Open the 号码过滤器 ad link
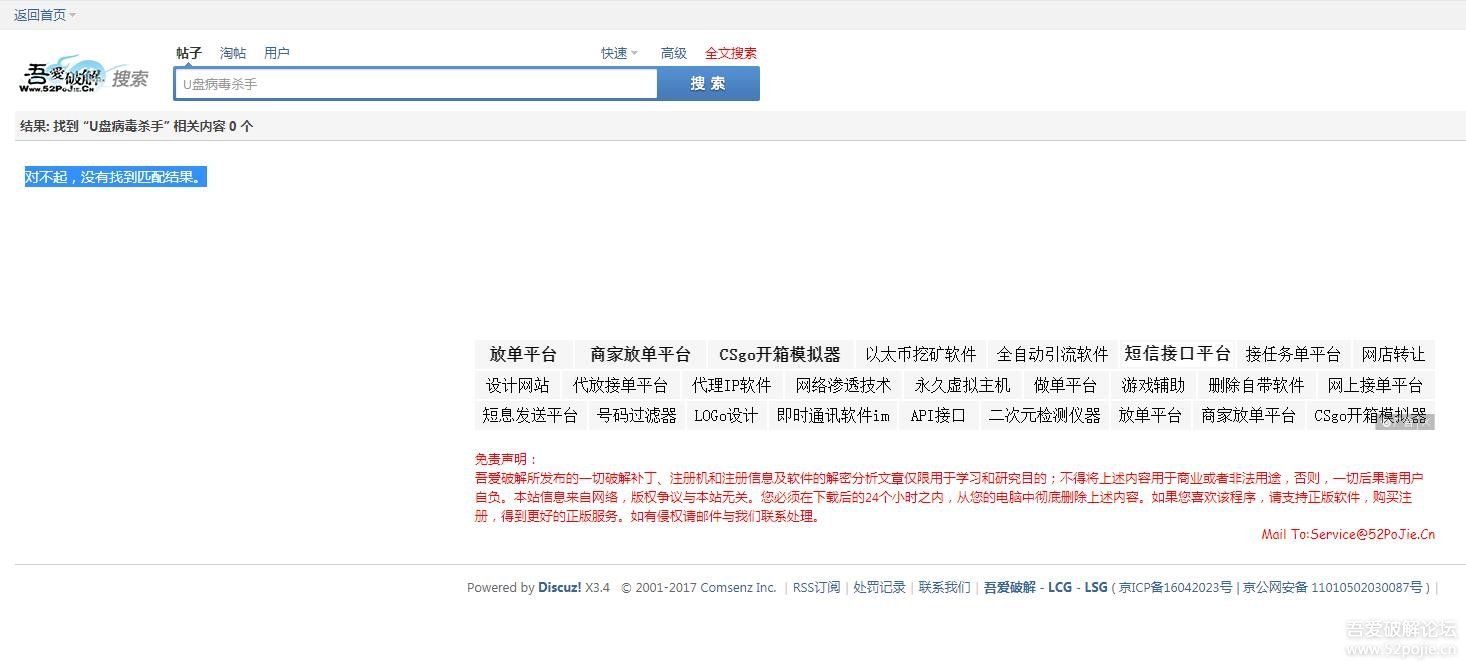 click(x=637, y=415)
